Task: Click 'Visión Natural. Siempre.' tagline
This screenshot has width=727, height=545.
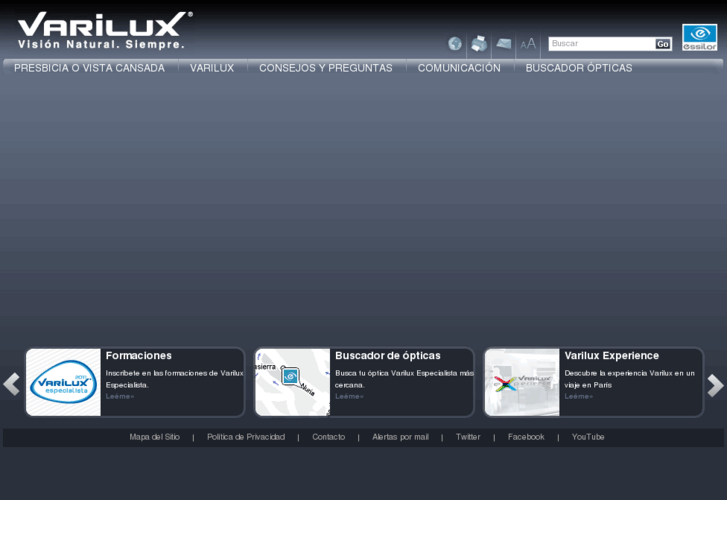Action: click(101, 45)
